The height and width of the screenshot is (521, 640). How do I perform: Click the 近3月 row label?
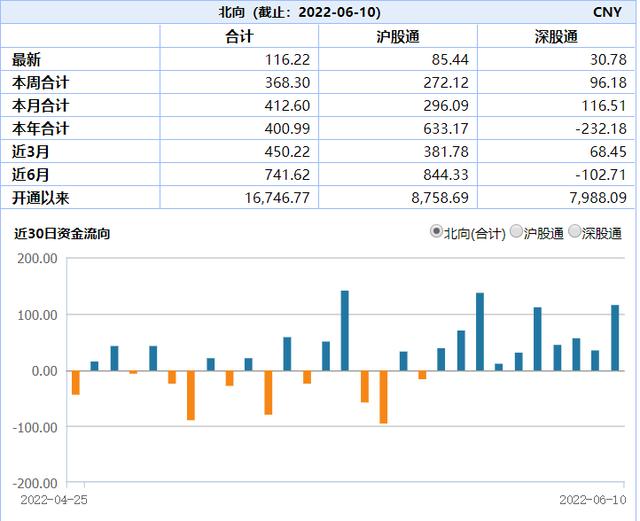31,151
